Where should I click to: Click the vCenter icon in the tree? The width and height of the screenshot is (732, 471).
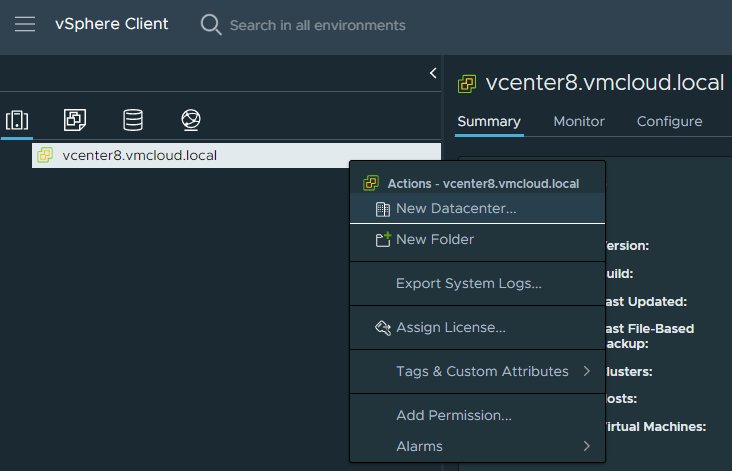tap(45, 155)
